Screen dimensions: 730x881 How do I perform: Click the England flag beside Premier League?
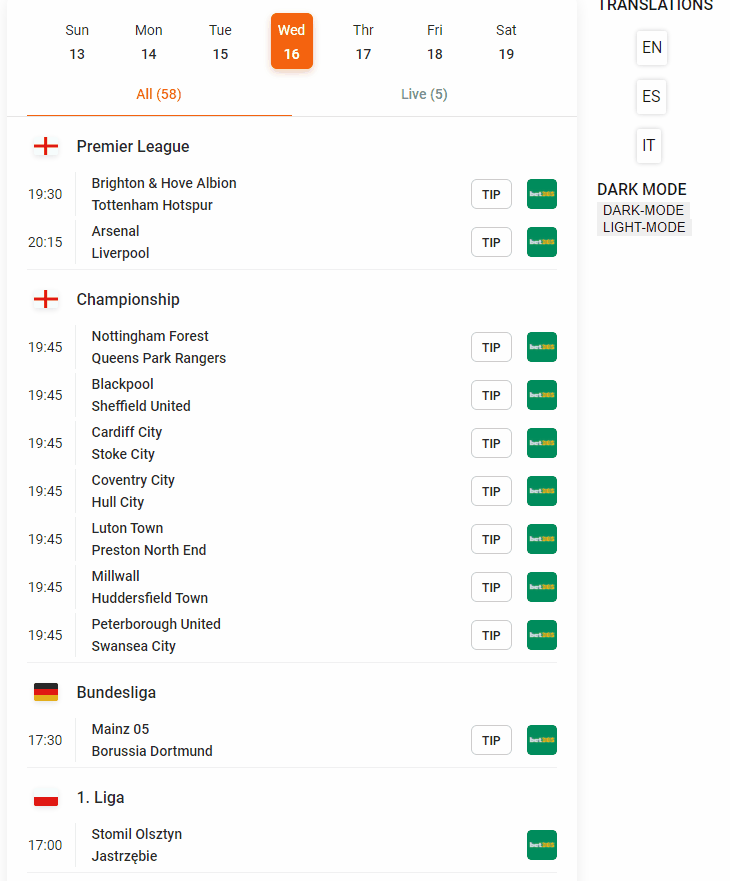(46, 146)
